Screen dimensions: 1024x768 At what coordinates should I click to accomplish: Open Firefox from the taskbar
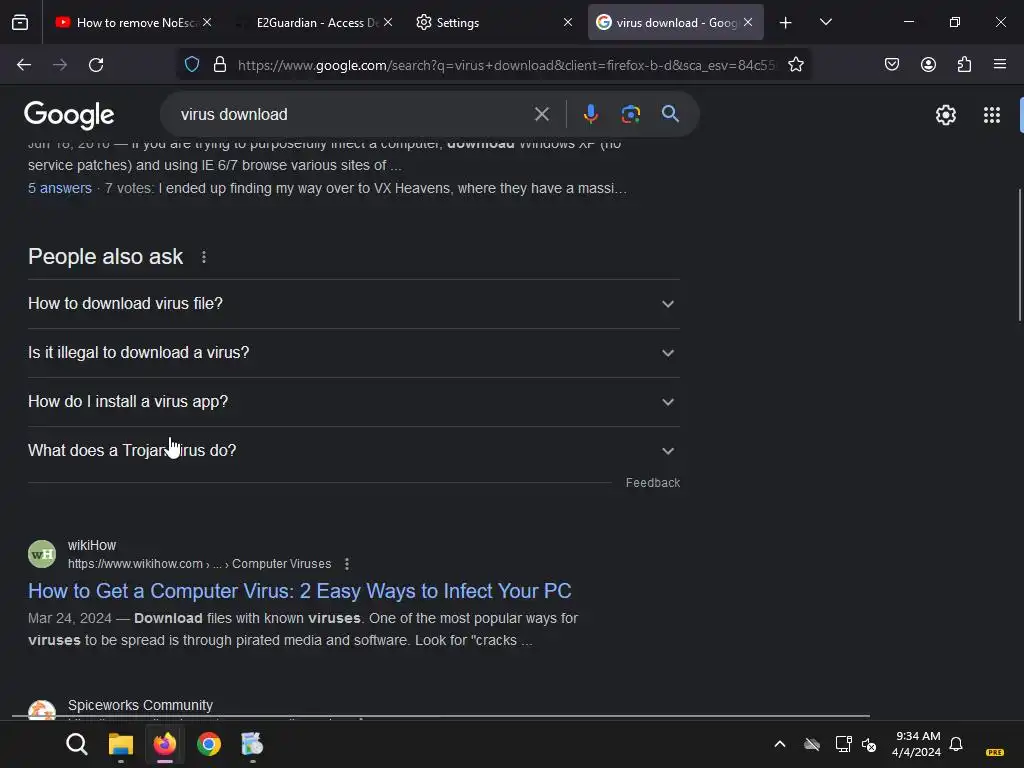[165, 744]
